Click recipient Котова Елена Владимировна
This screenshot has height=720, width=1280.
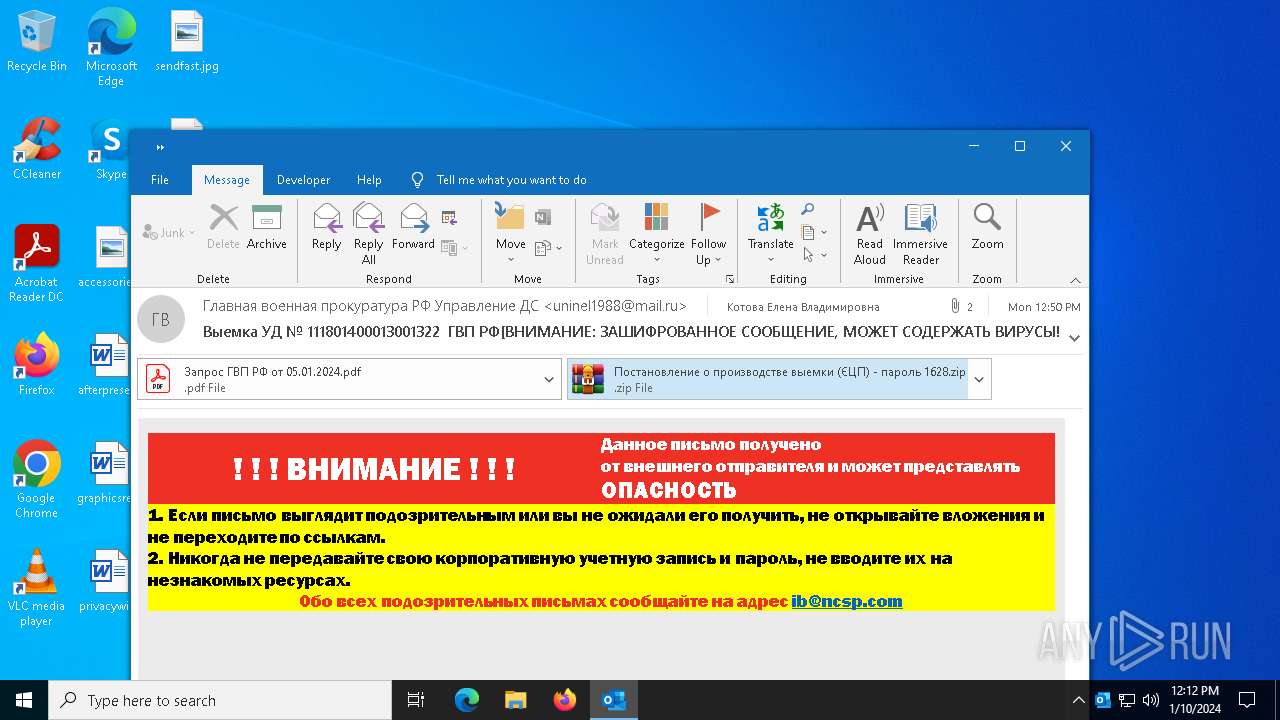click(x=803, y=307)
